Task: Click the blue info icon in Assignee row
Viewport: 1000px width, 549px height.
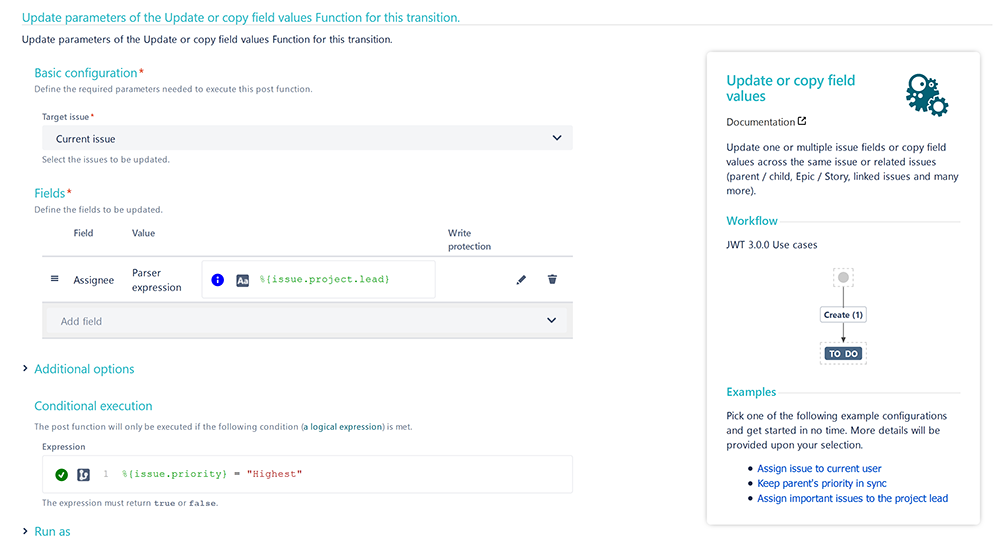Action: tap(217, 279)
